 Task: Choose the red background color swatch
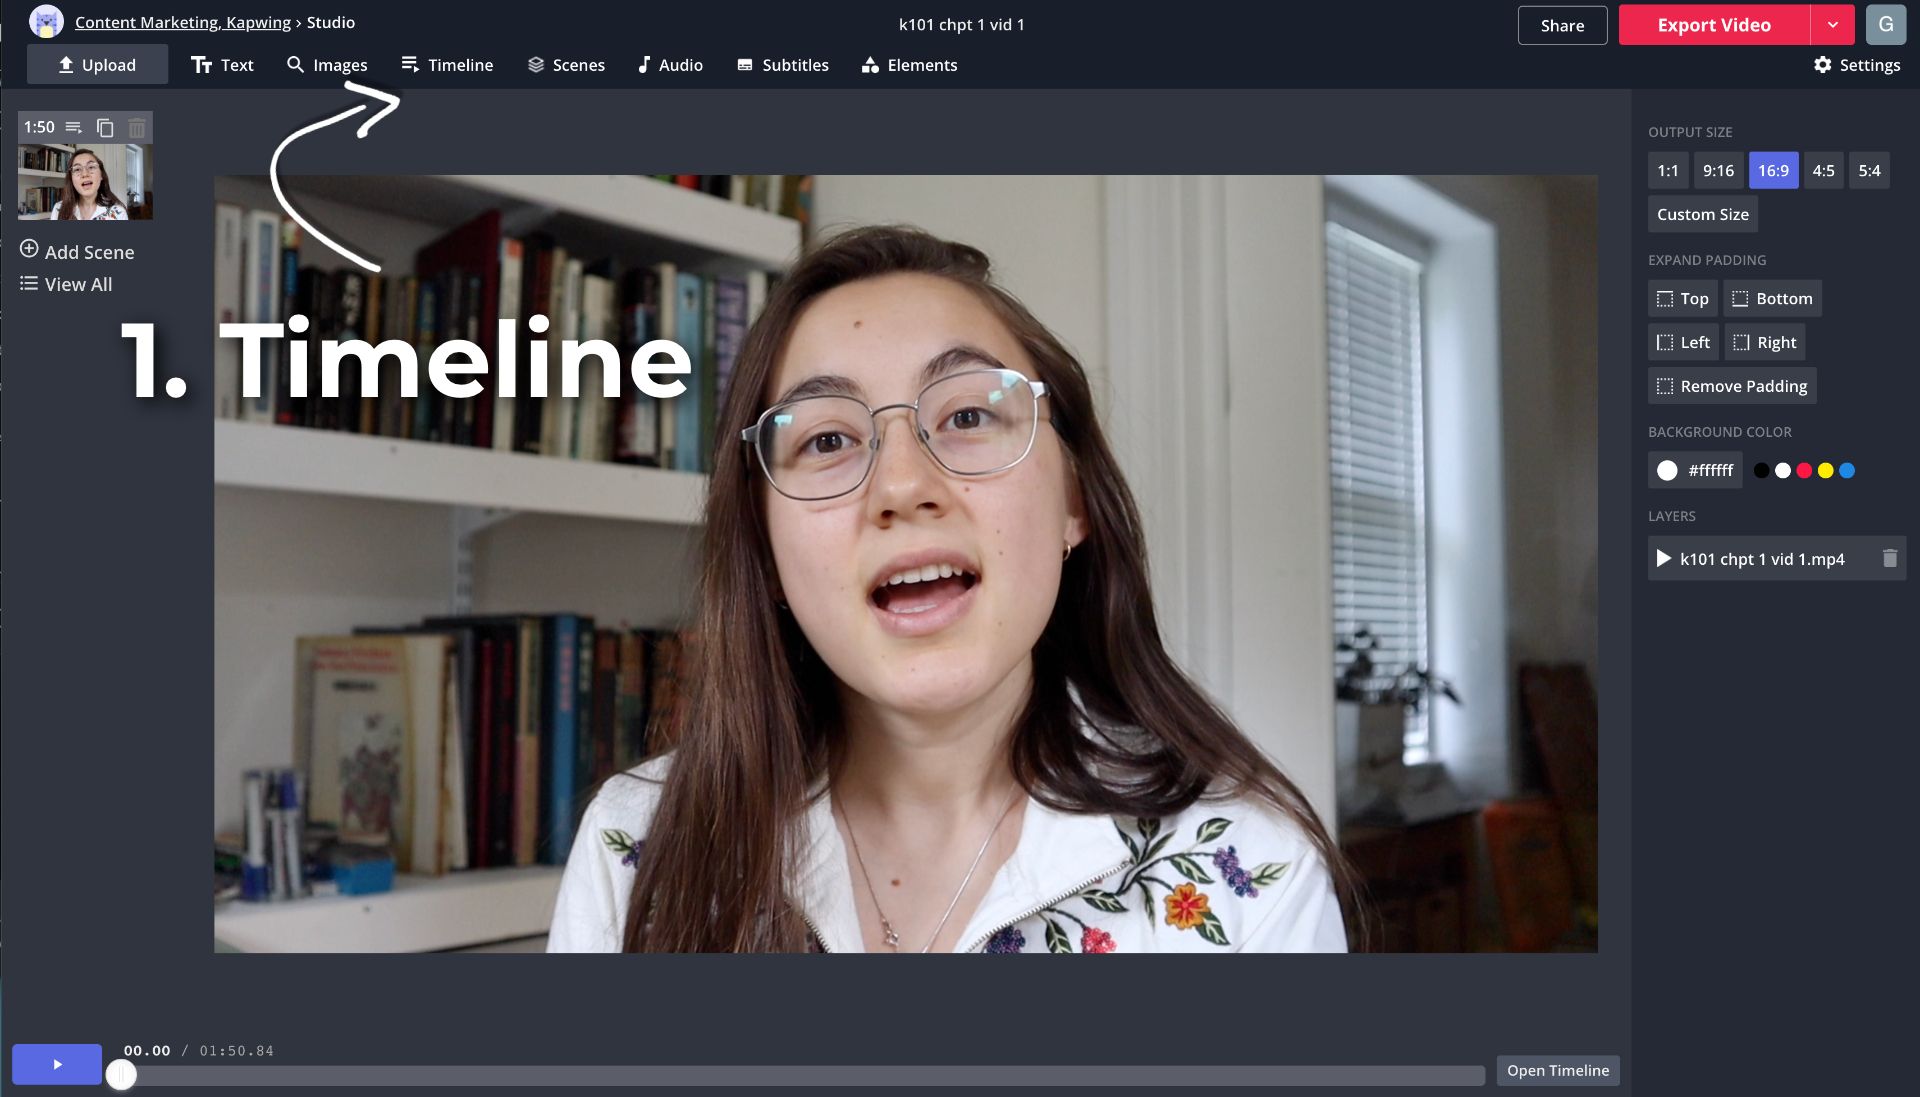click(1804, 470)
